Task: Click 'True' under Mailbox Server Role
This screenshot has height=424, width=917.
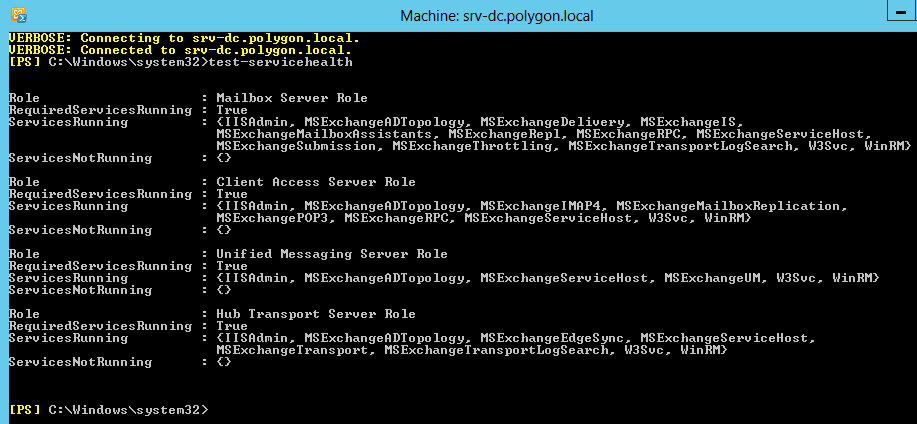Action: click(232, 110)
